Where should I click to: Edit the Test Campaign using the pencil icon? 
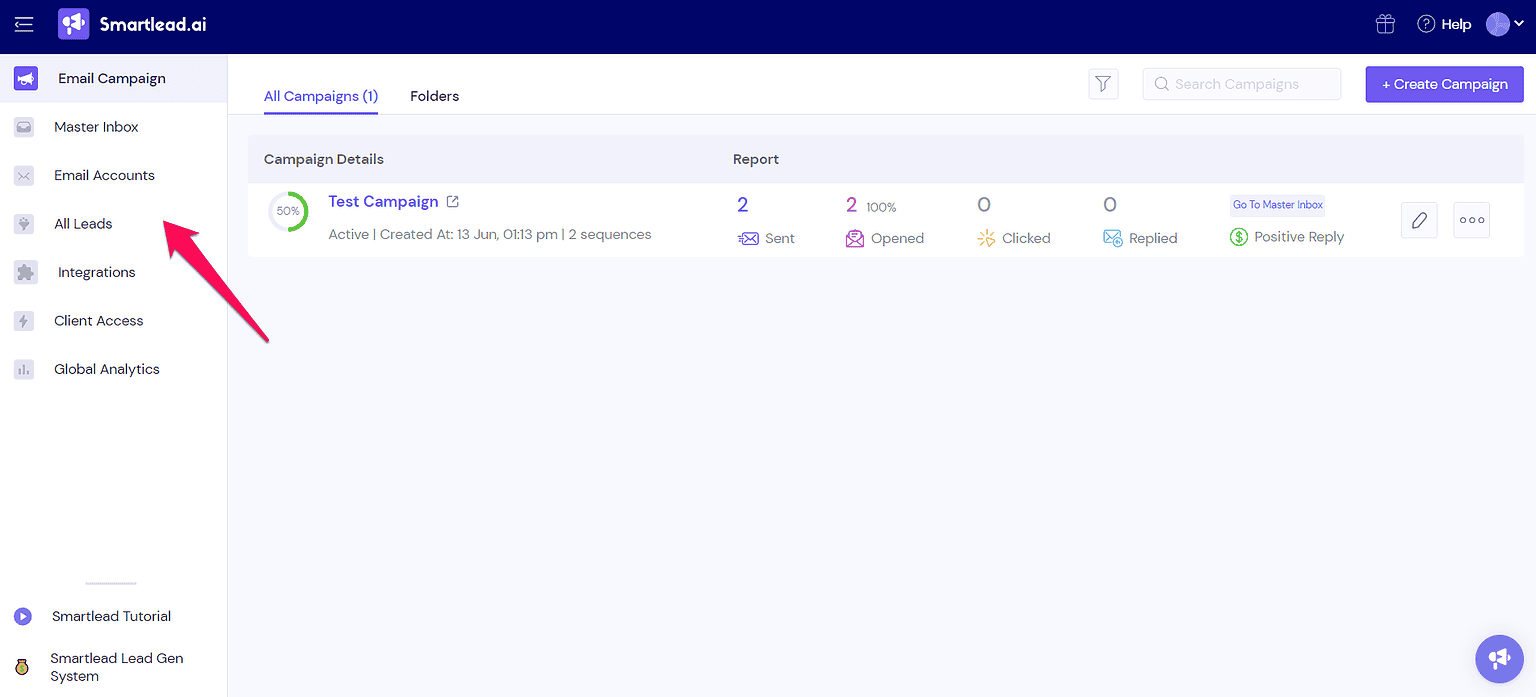pos(1419,220)
